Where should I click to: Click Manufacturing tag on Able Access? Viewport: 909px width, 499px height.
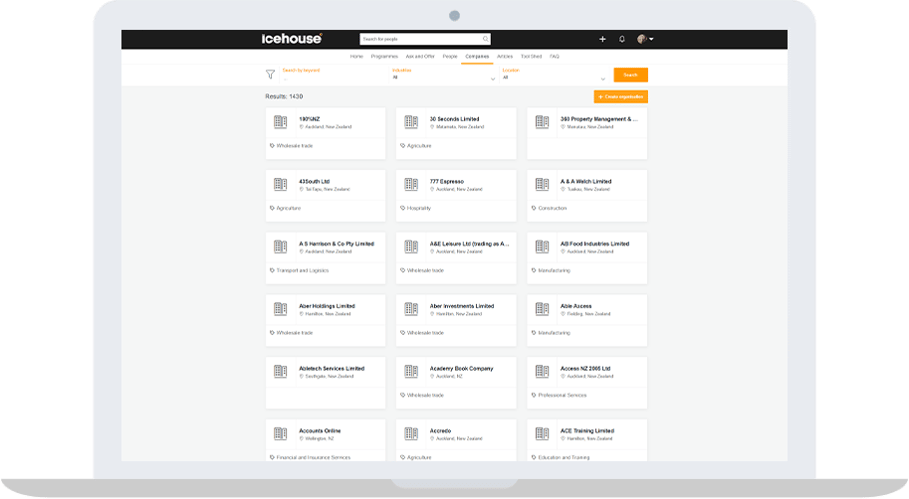pyautogui.click(x=554, y=333)
